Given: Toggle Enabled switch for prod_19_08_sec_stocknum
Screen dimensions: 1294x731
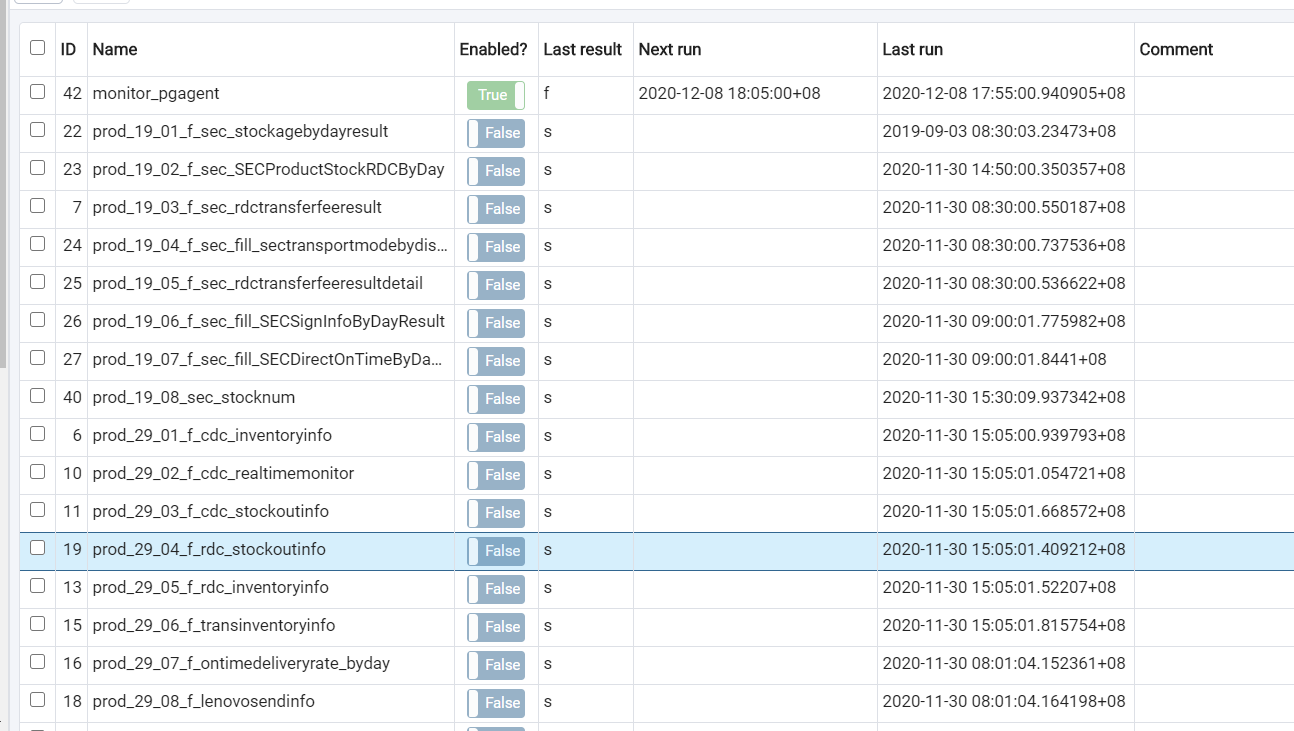Looking at the screenshot, I should point(496,399).
